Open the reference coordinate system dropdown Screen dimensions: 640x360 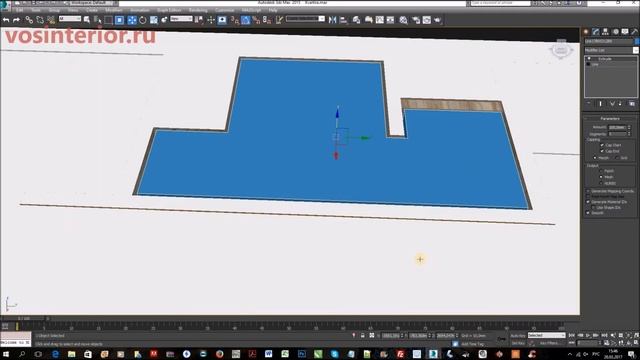(181, 19)
